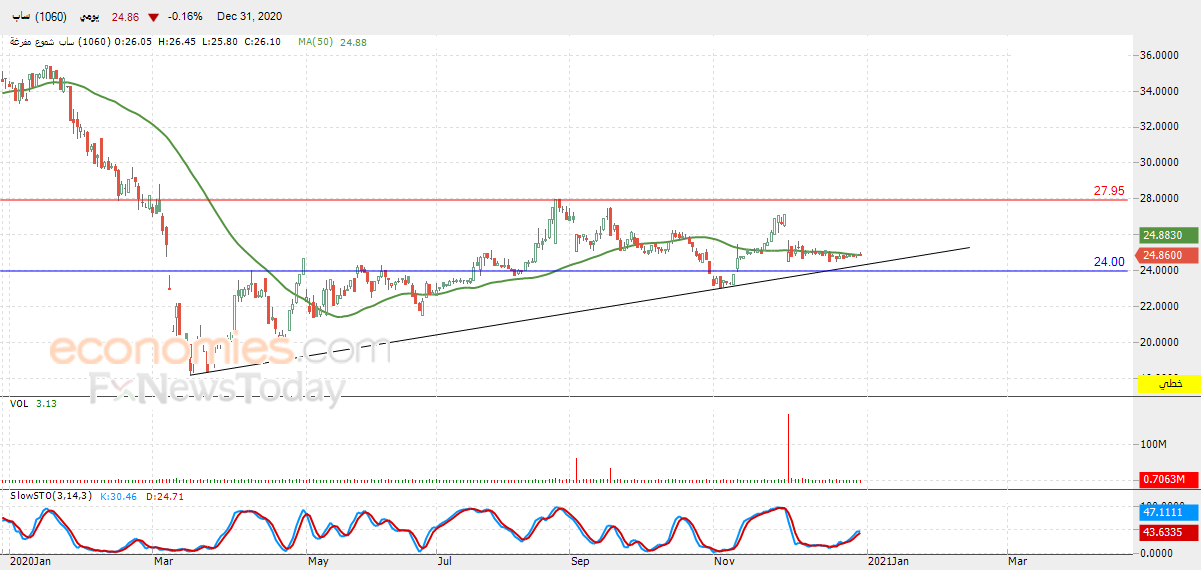Click the tallest volume spike bar in November

point(789,449)
